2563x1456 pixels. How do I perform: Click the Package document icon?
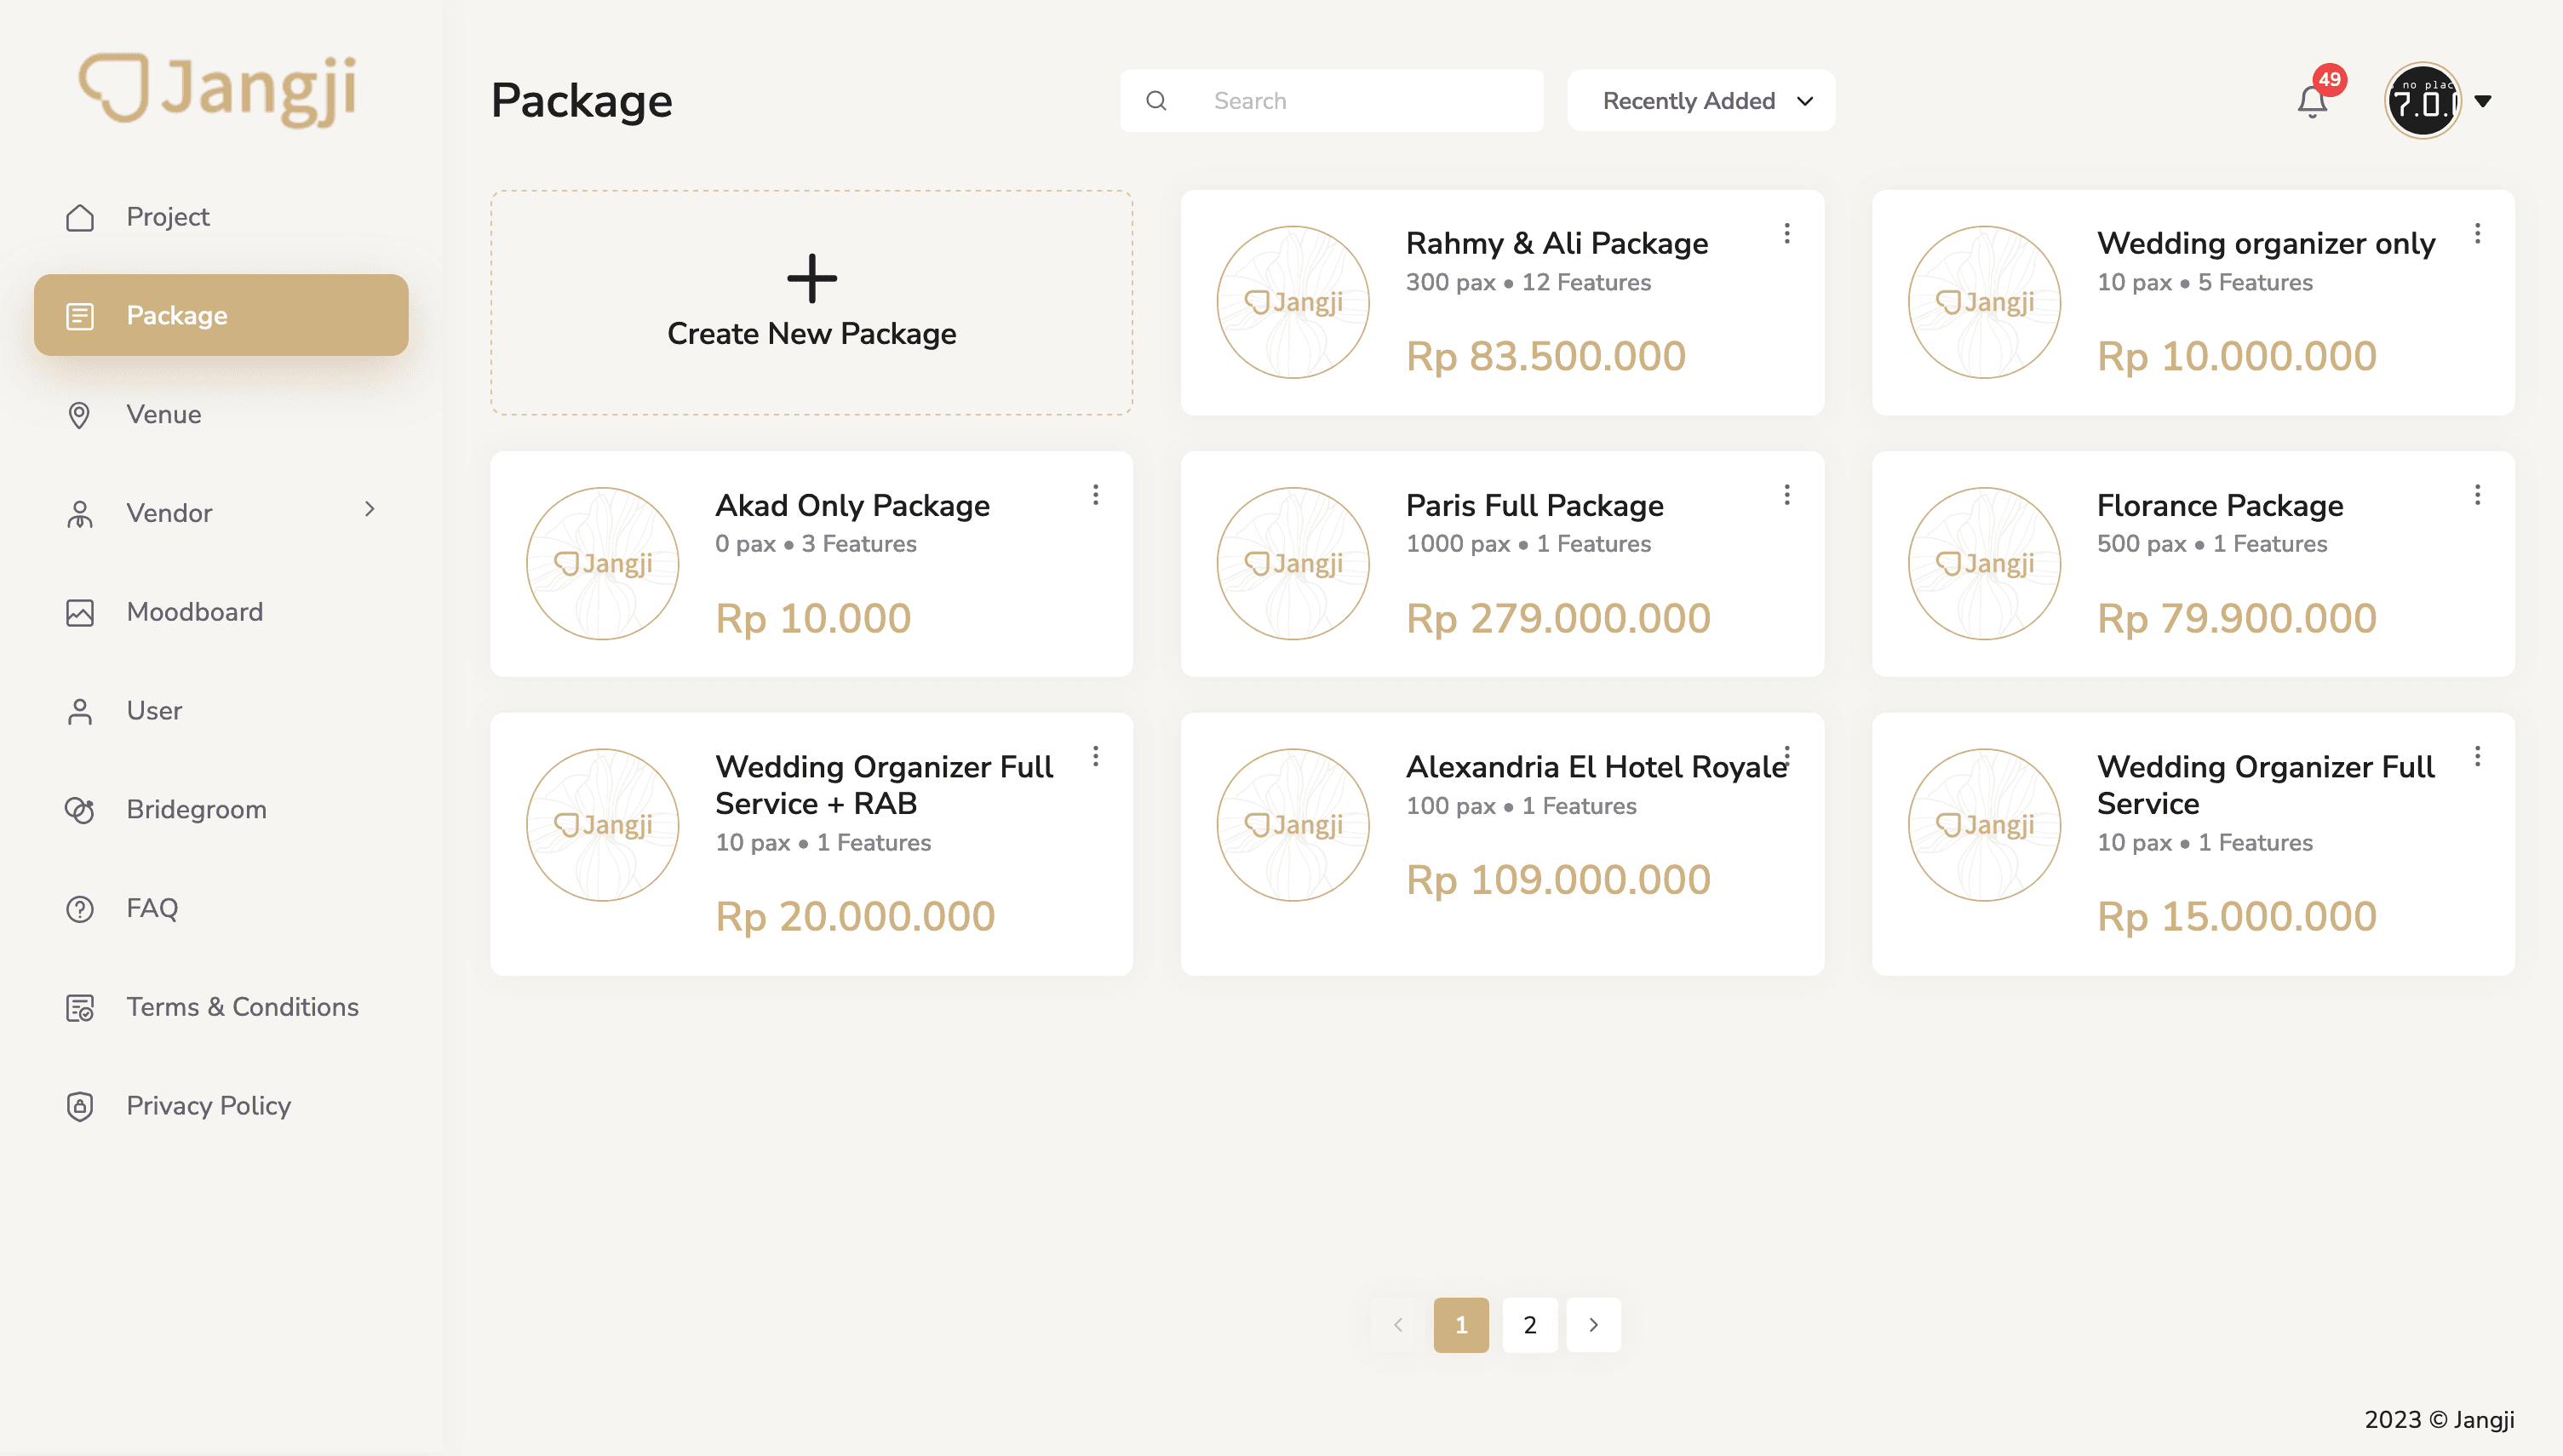click(80, 316)
